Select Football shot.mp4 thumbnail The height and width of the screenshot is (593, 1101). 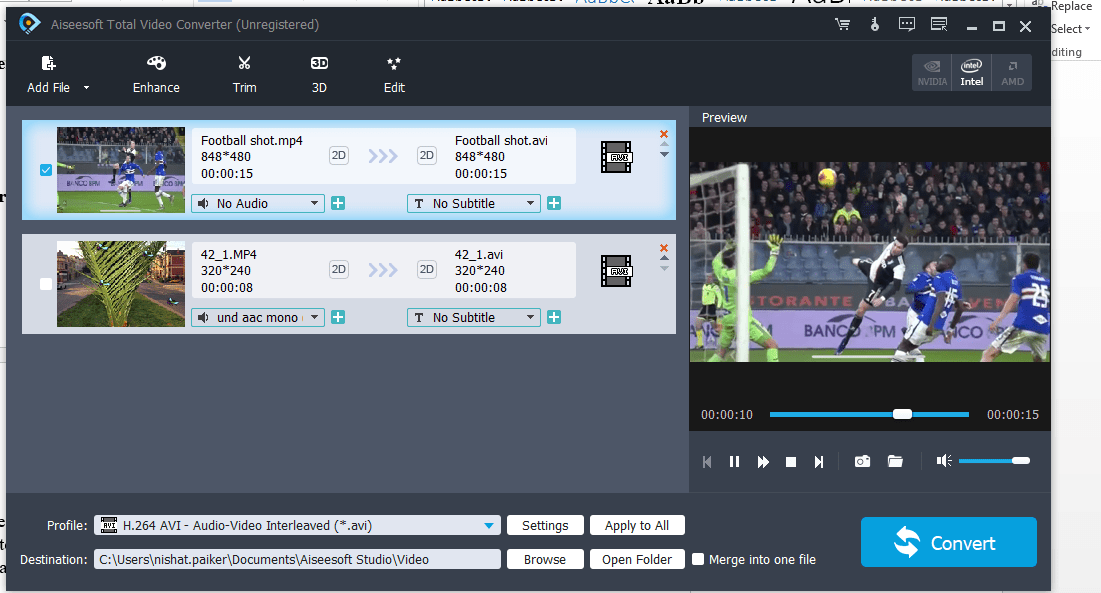coord(121,170)
